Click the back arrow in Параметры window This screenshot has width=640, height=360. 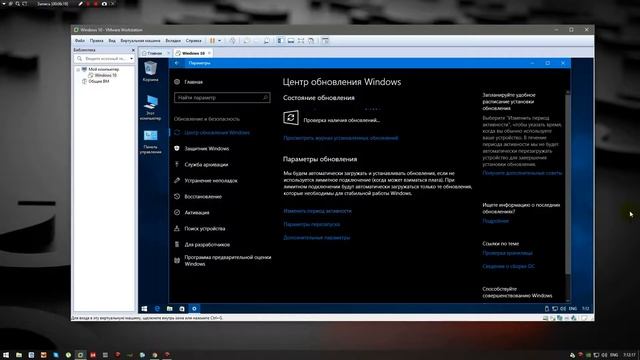pos(176,63)
